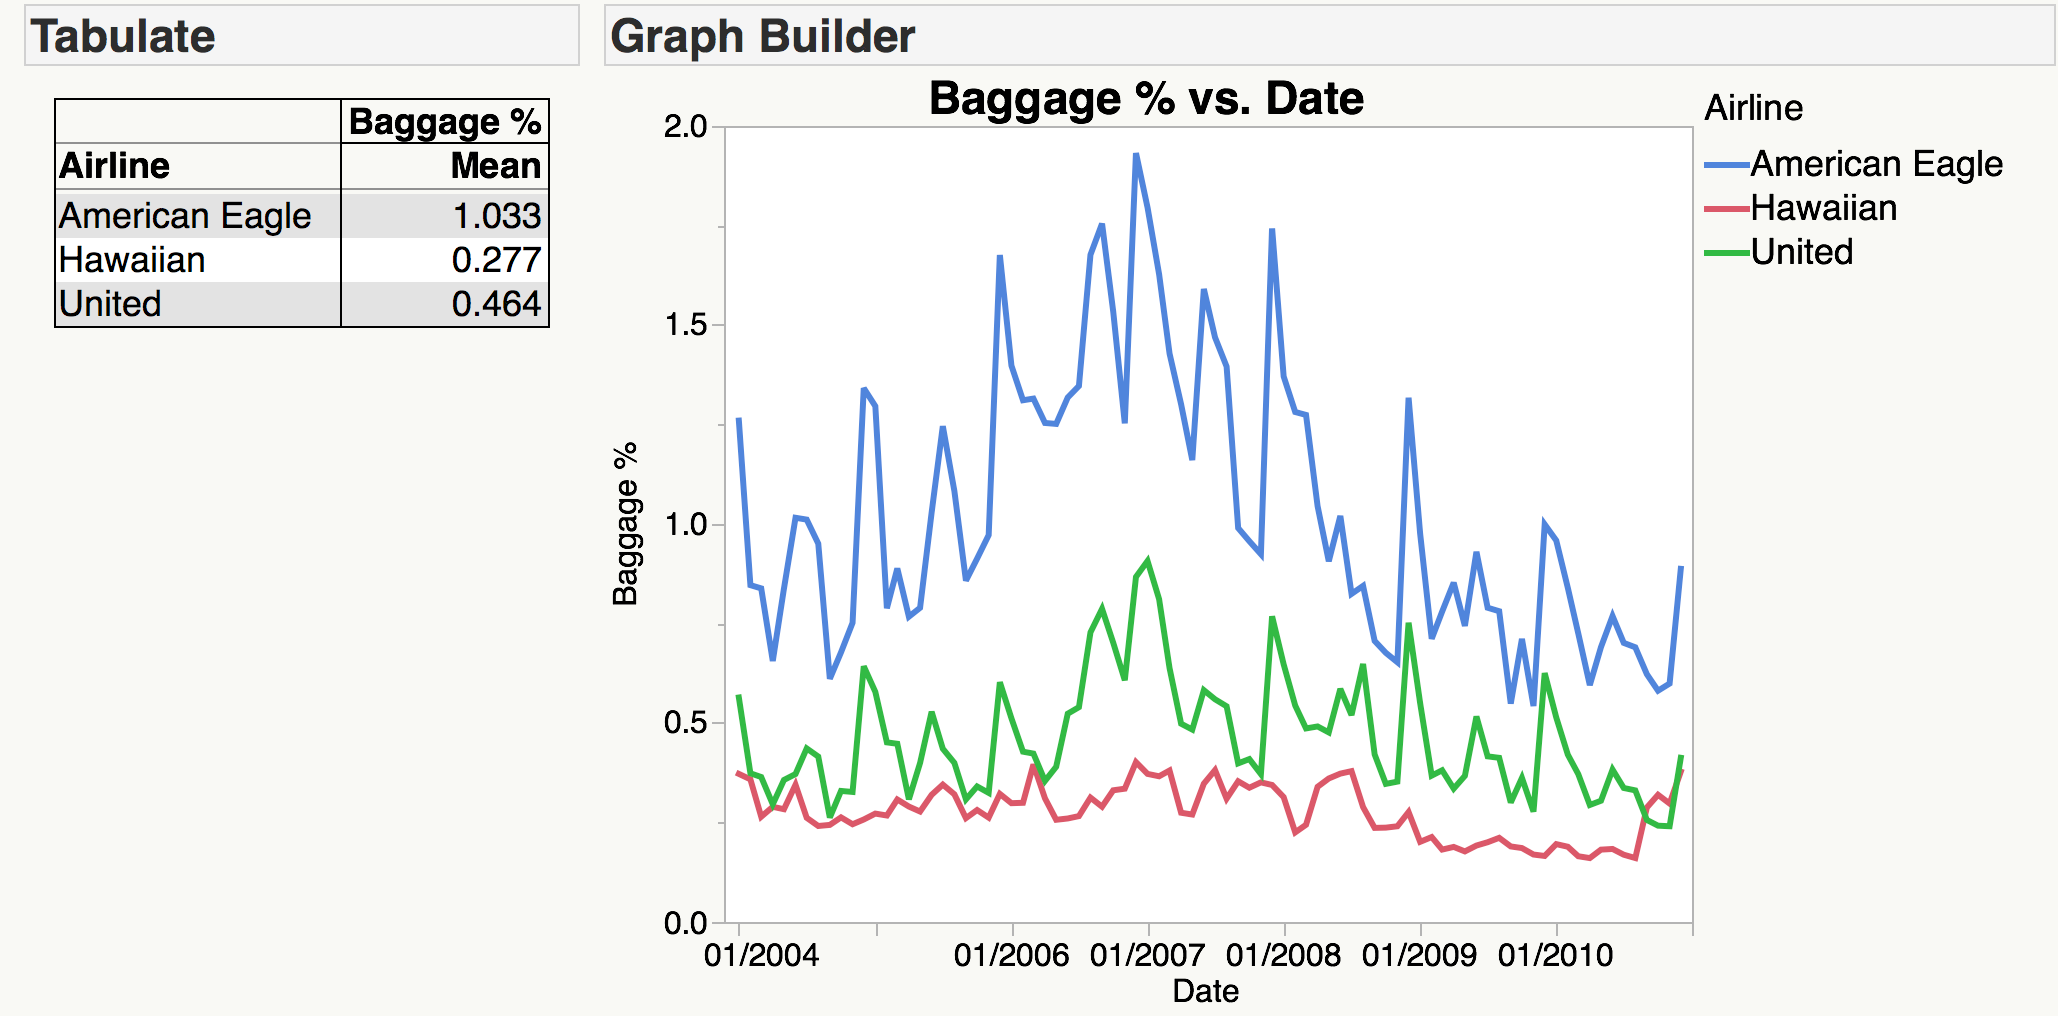The height and width of the screenshot is (1016, 2058).
Task: Click the Date x-axis label
Action: coord(1206,991)
